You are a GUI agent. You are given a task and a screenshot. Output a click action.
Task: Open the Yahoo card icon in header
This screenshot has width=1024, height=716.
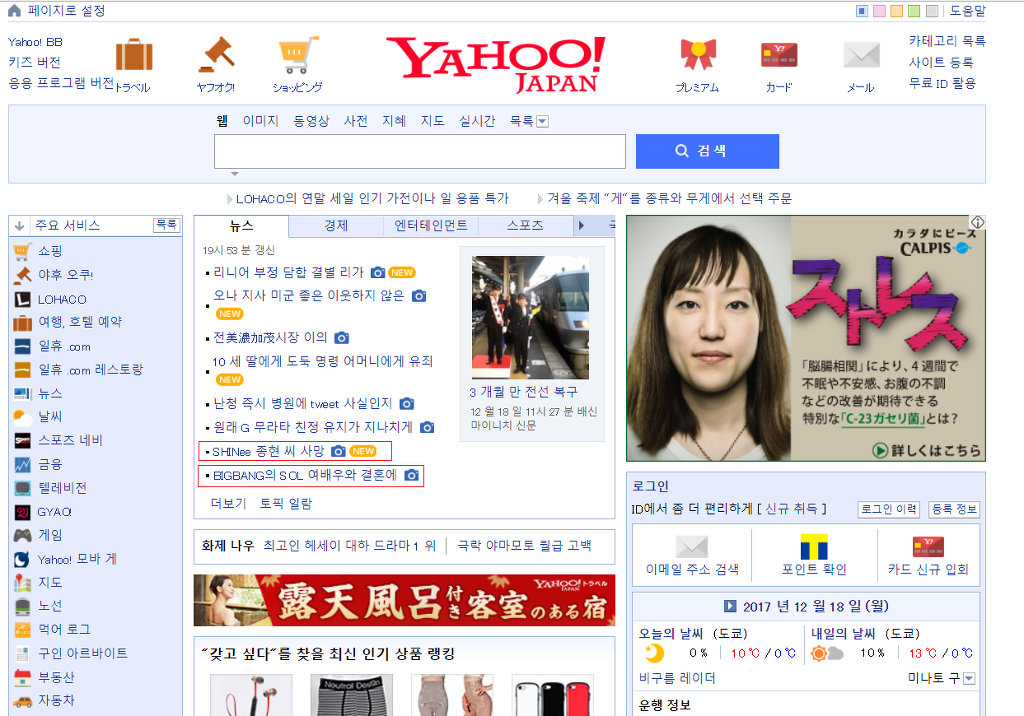[x=779, y=55]
